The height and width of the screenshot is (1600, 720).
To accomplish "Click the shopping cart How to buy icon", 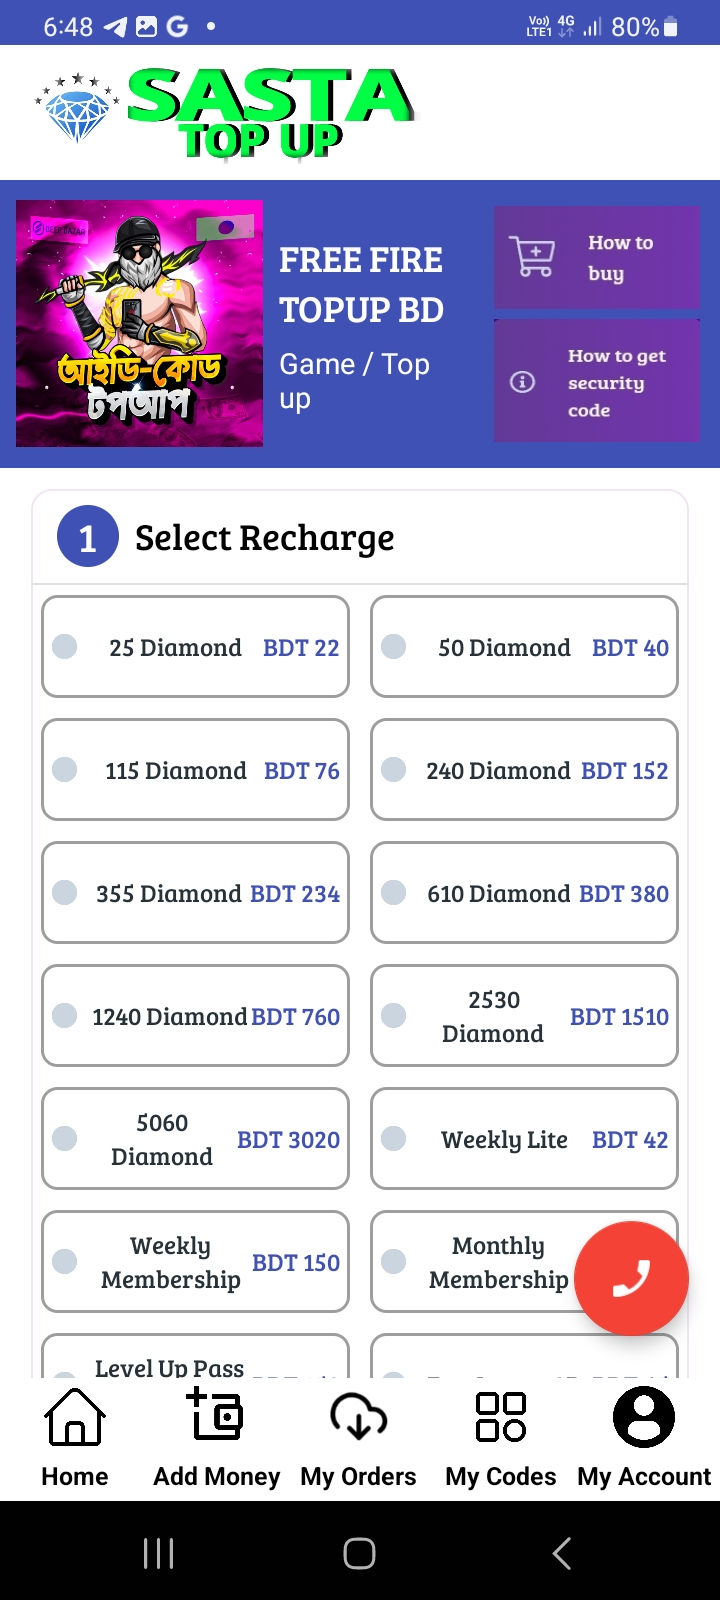I will [x=532, y=257].
